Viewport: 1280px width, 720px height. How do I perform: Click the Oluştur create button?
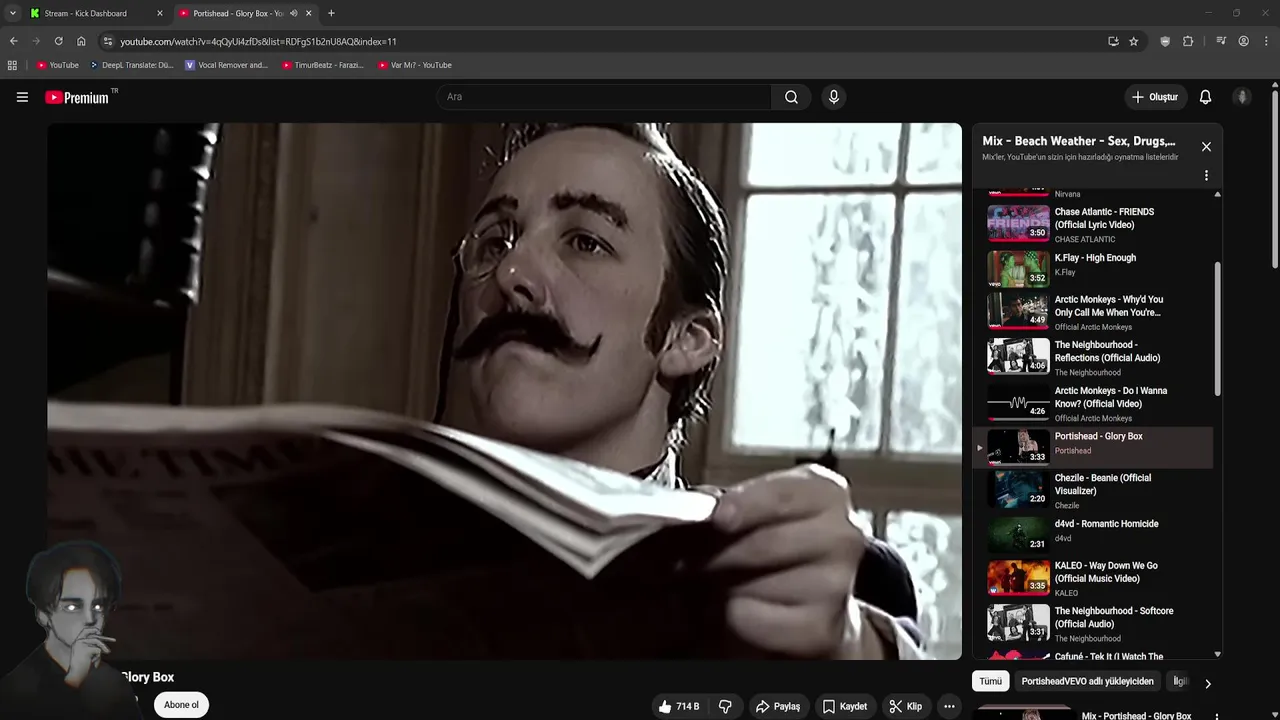point(1154,97)
